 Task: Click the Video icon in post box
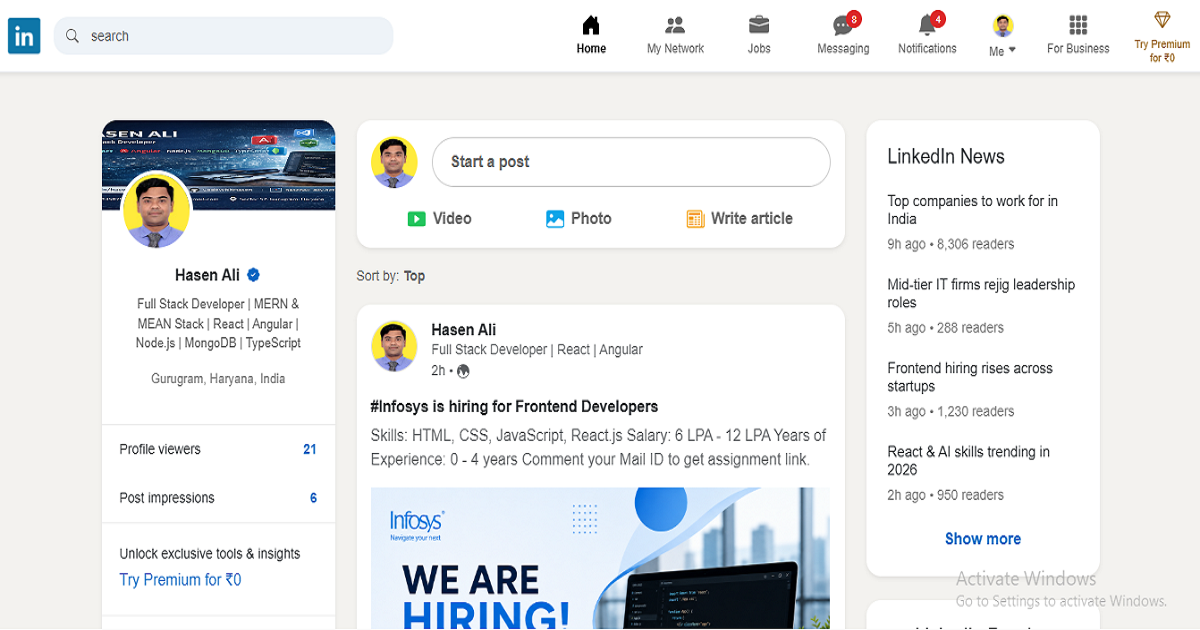tap(417, 219)
